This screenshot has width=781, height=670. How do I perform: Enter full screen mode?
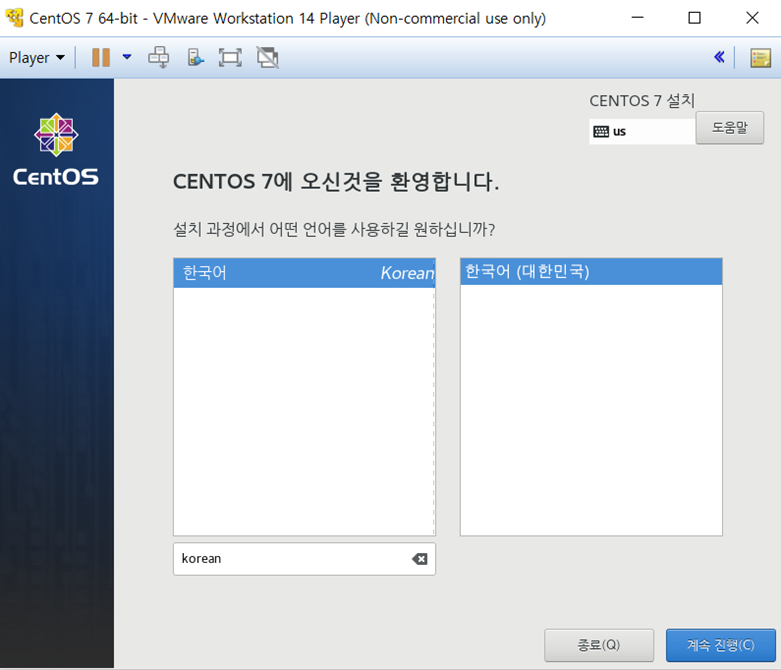pos(230,57)
